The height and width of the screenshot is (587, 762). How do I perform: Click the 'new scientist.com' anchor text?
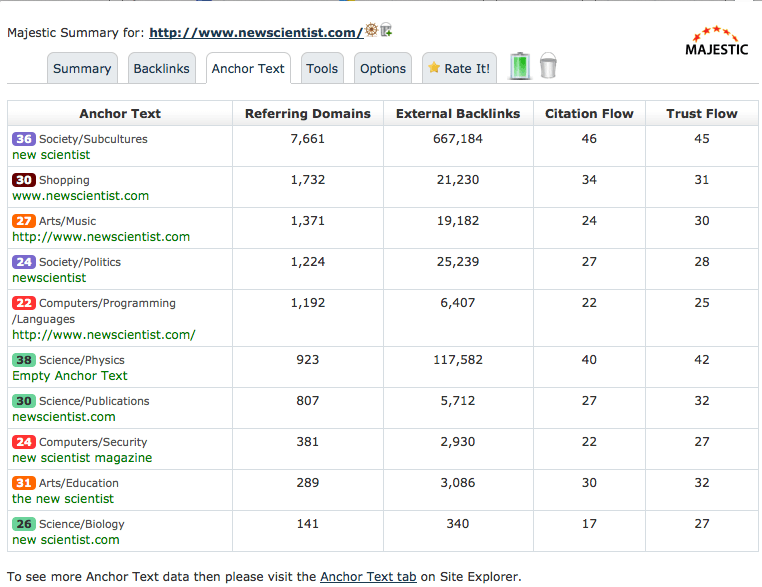[66, 540]
